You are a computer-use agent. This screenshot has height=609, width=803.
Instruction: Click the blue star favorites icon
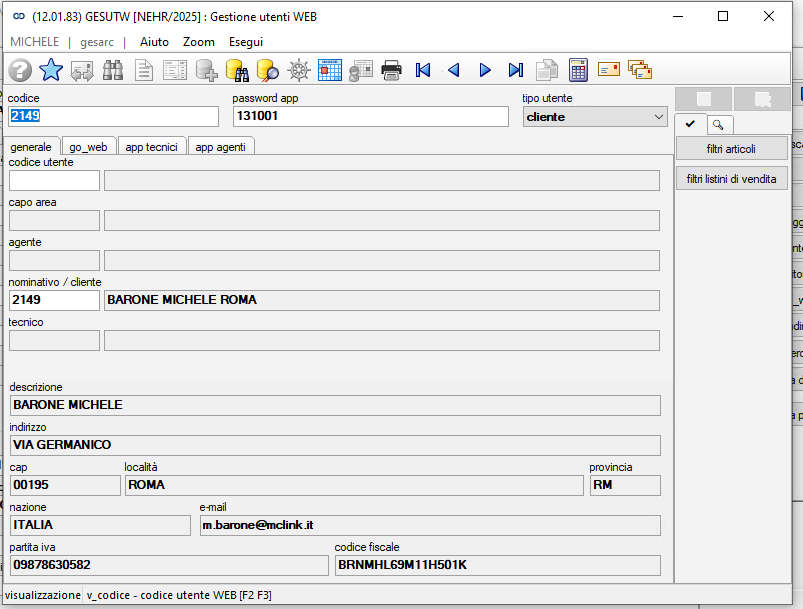point(51,70)
